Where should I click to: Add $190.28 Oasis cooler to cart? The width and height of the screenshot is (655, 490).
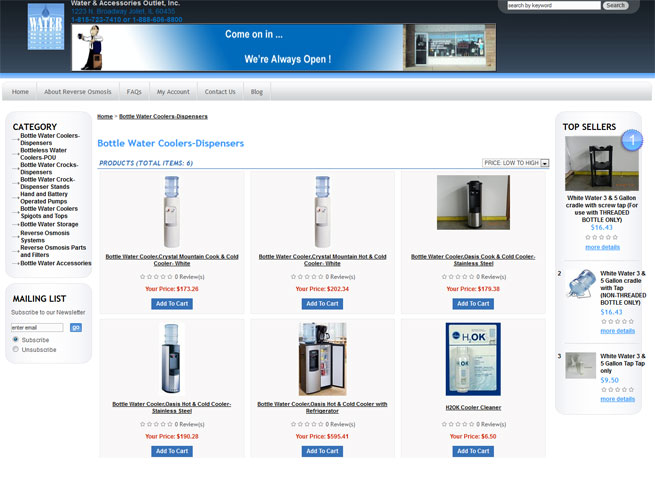172,451
